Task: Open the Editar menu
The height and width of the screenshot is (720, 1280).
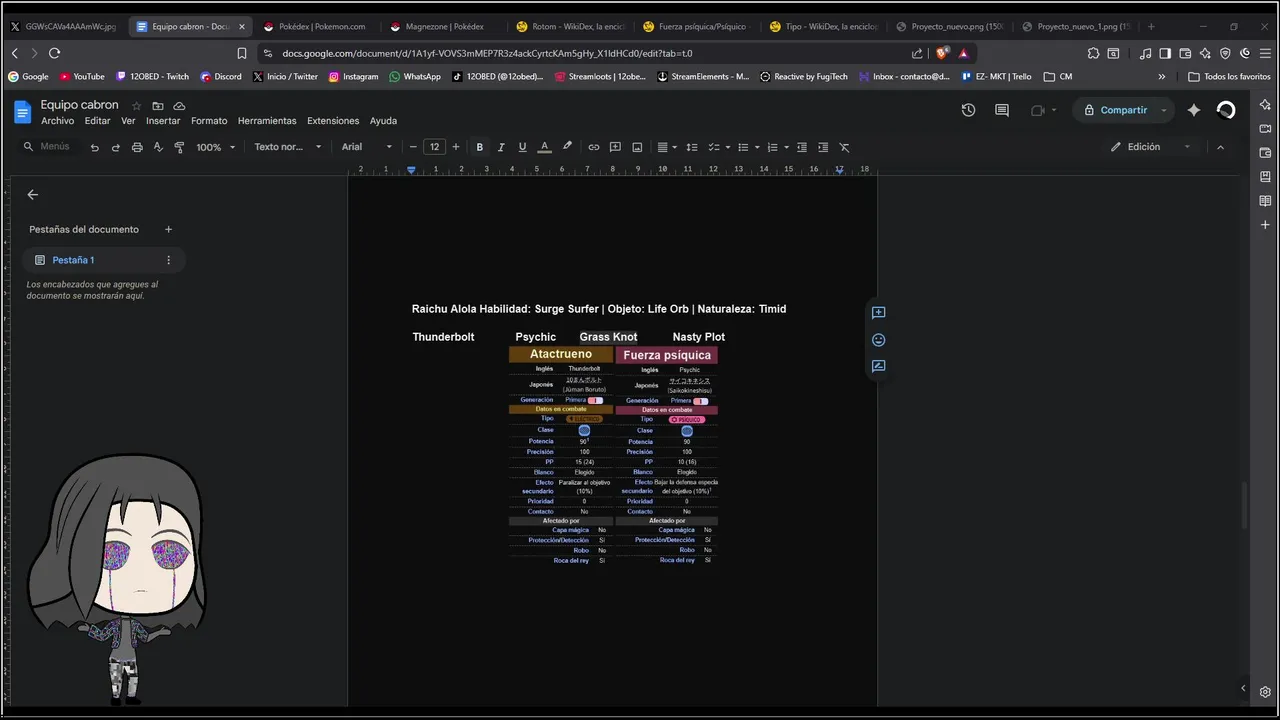Action: pyautogui.click(x=98, y=121)
